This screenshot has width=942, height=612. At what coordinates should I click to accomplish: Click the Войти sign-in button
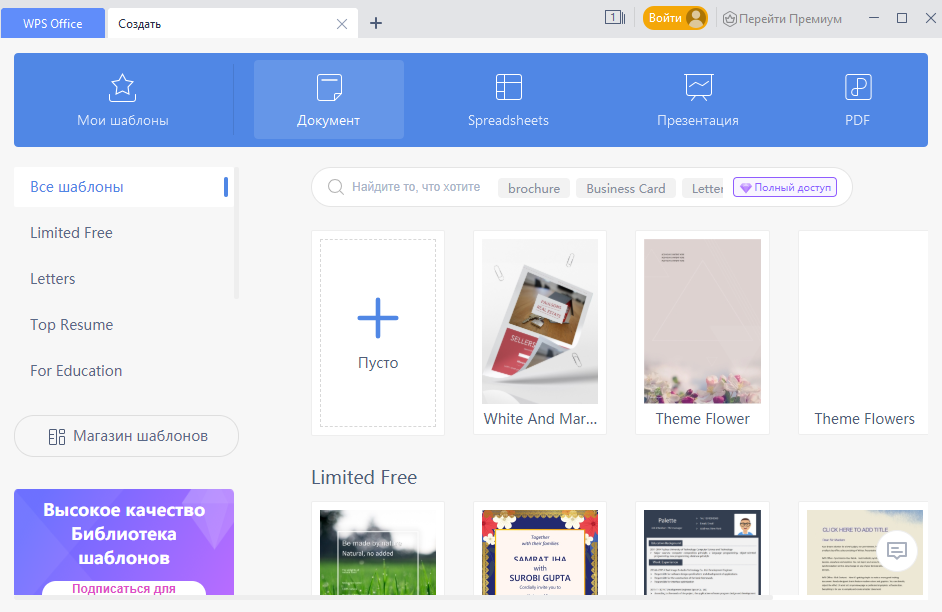point(675,18)
